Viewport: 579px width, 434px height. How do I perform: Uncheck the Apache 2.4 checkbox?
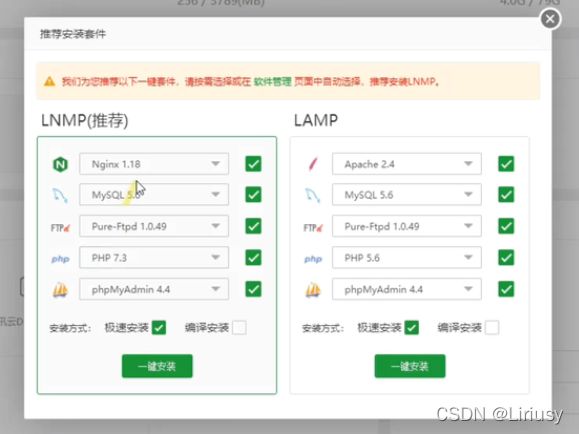pyautogui.click(x=506, y=164)
